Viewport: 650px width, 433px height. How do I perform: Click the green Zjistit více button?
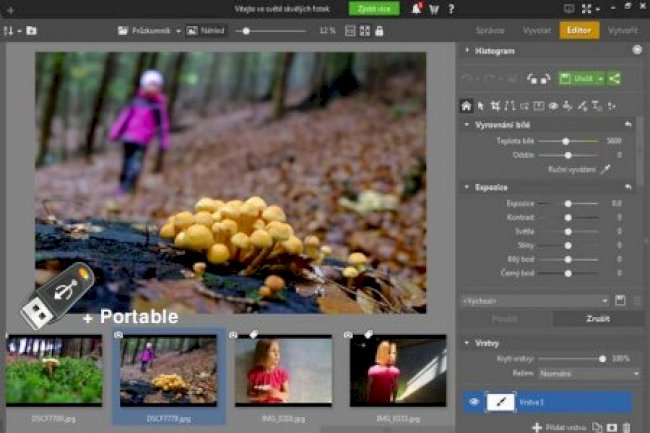click(374, 8)
